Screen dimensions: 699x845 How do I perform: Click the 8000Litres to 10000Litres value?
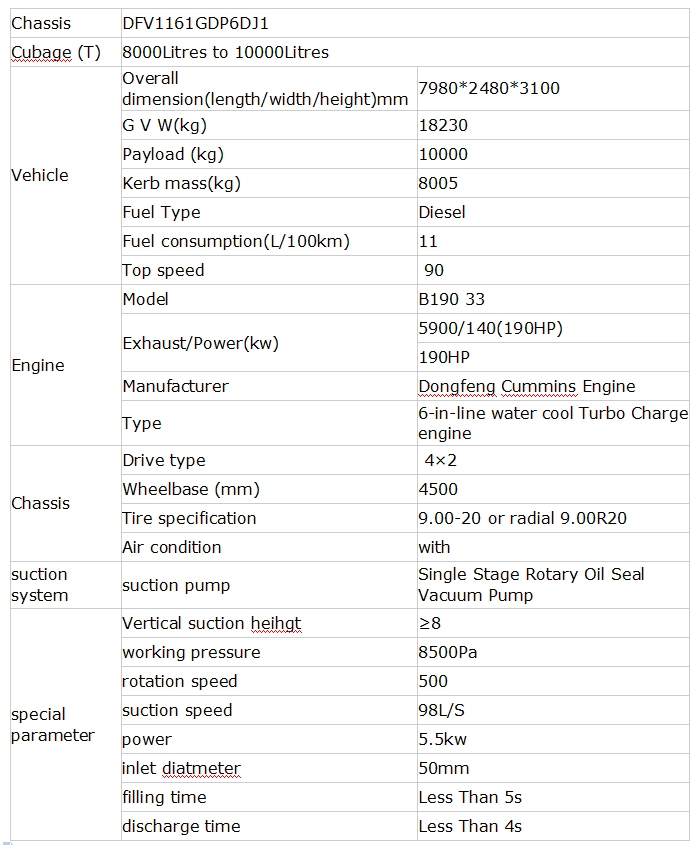click(225, 52)
